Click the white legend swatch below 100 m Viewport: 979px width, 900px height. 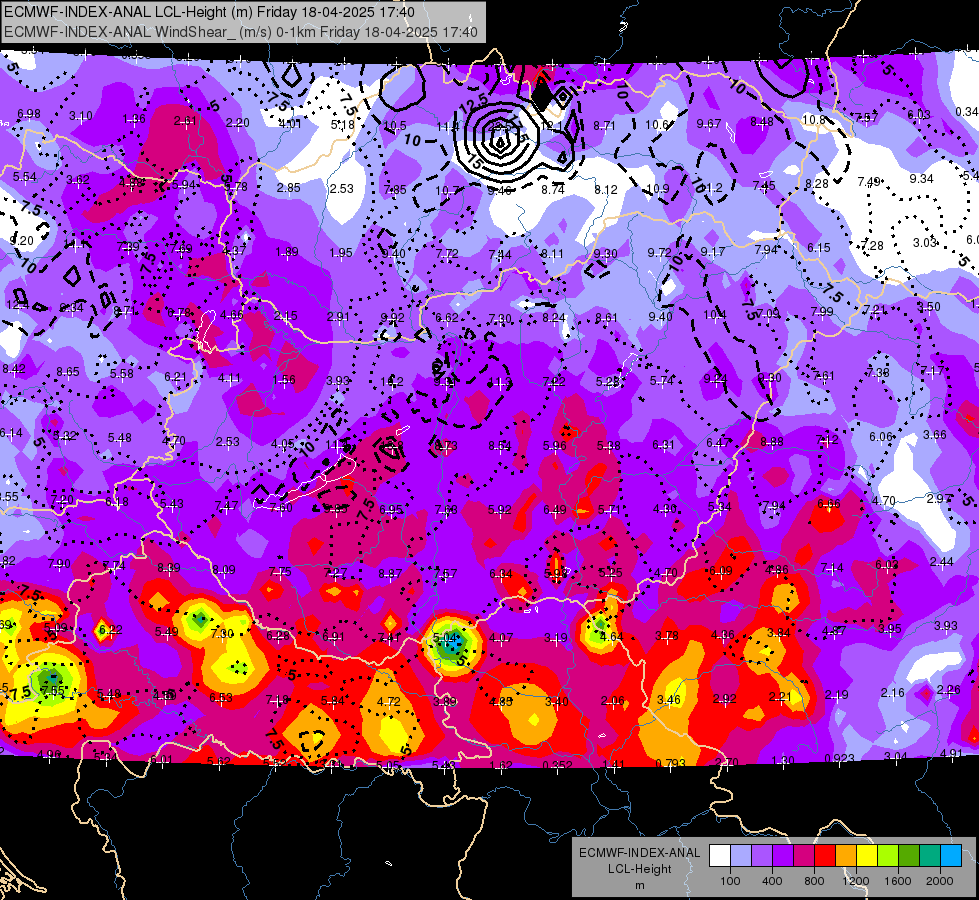(x=720, y=856)
